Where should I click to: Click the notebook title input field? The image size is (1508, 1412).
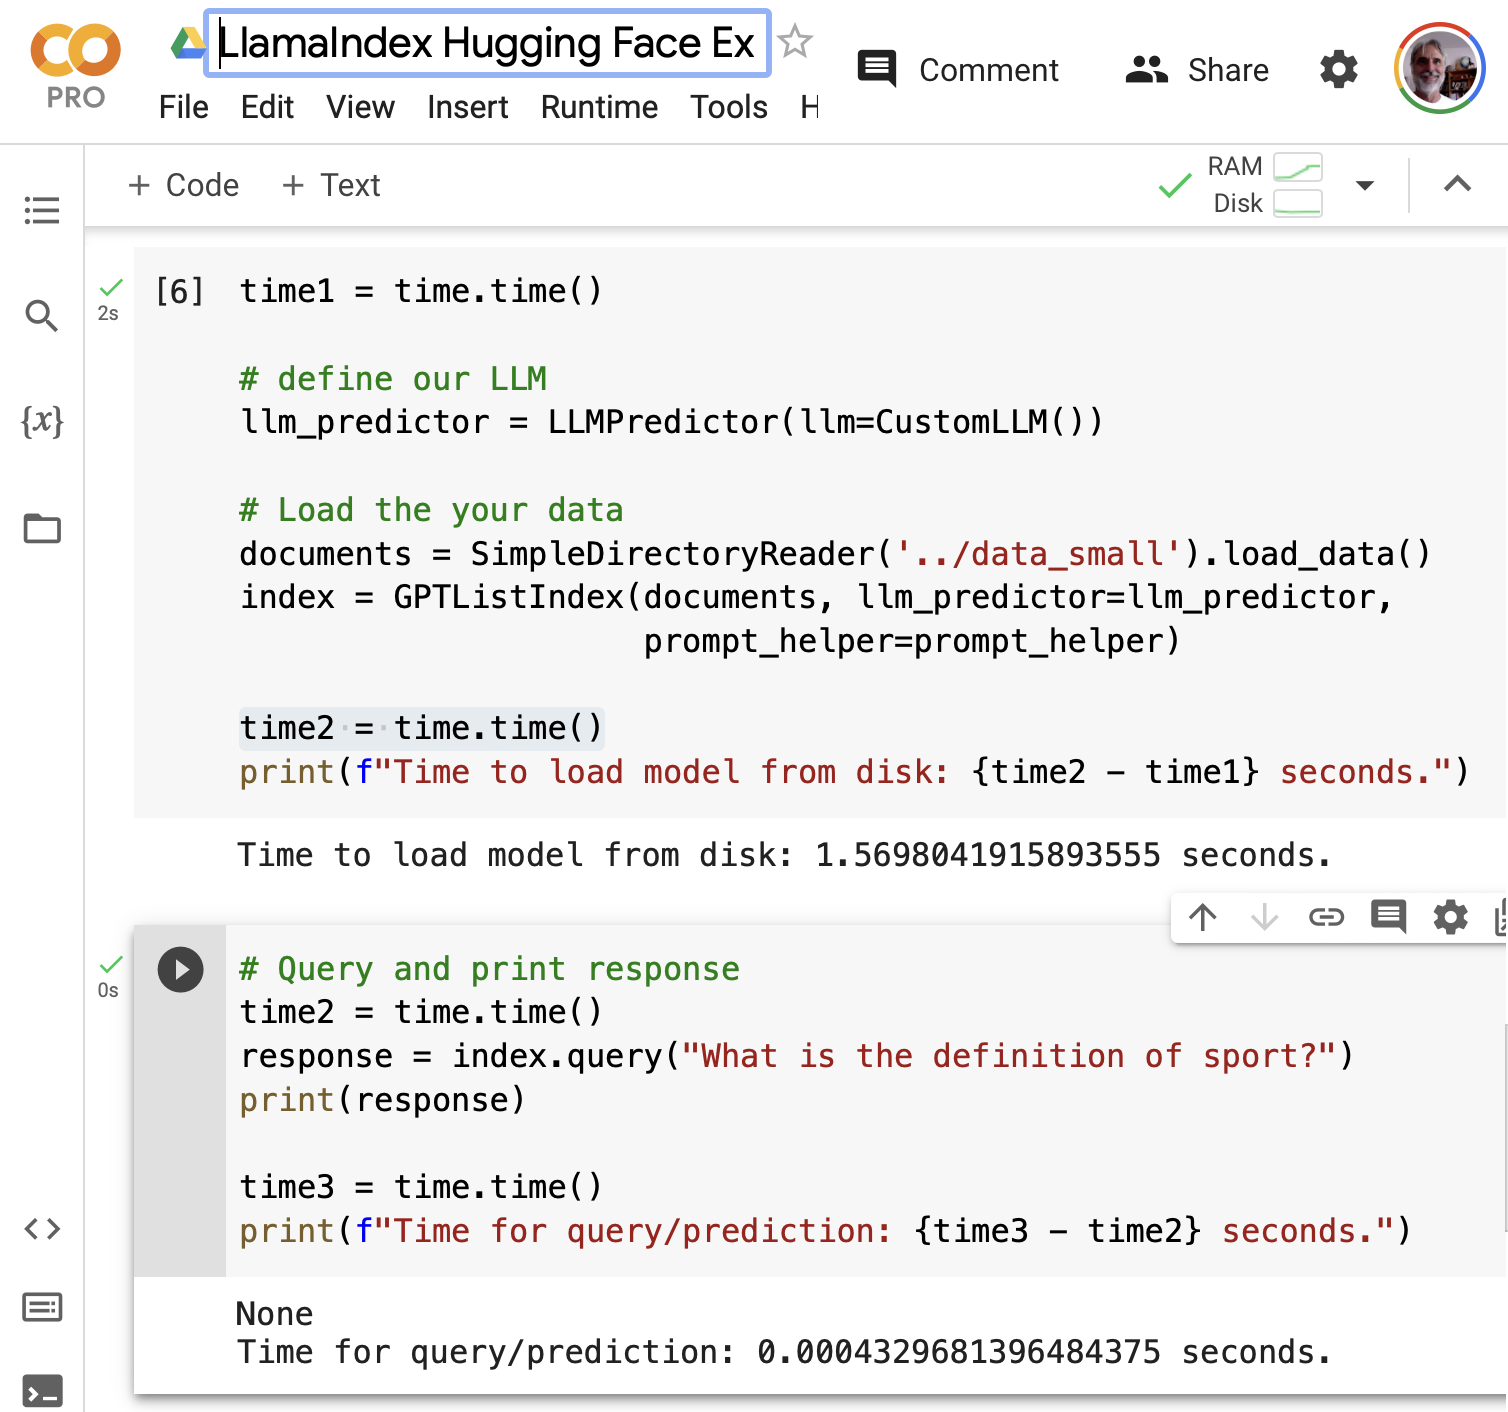click(x=487, y=43)
